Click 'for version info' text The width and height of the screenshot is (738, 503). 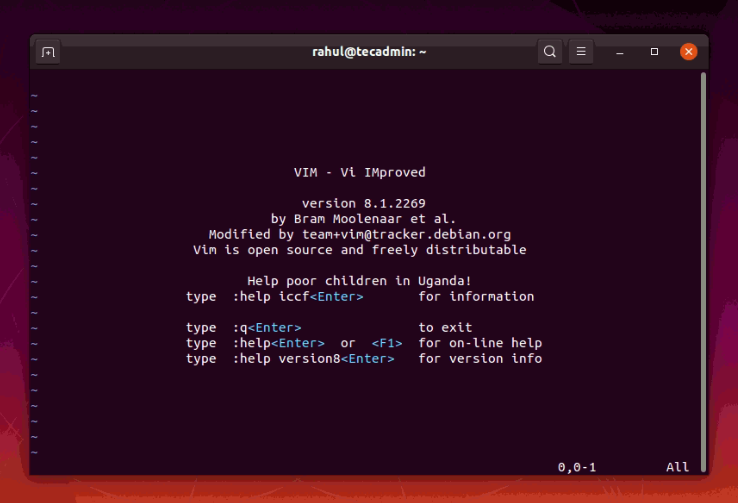point(480,359)
